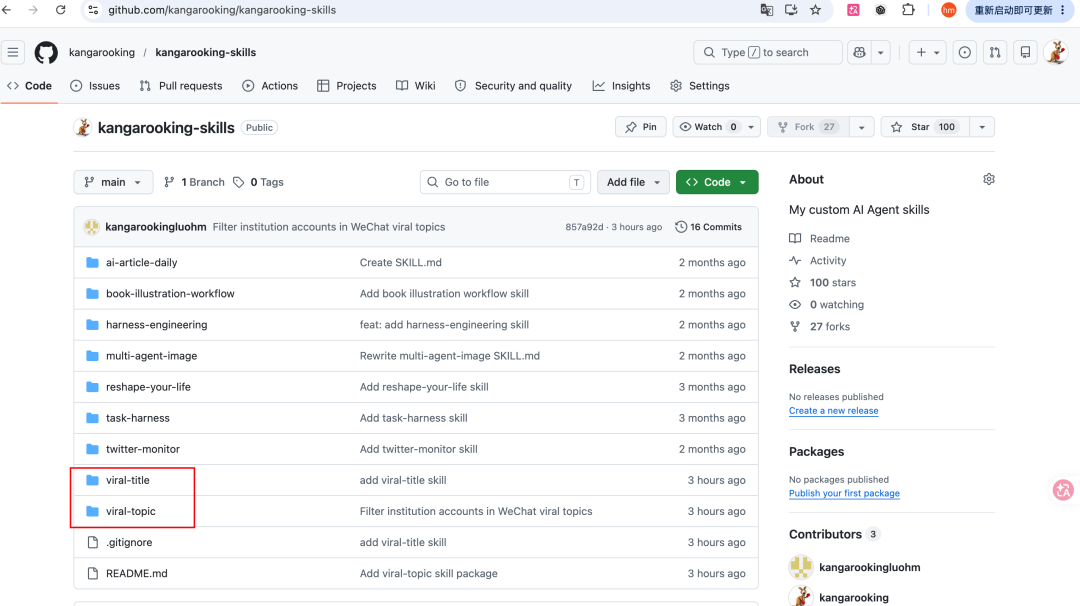Open the task-harness folder
This screenshot has width=1080, height=606.
tap(138, 417)
